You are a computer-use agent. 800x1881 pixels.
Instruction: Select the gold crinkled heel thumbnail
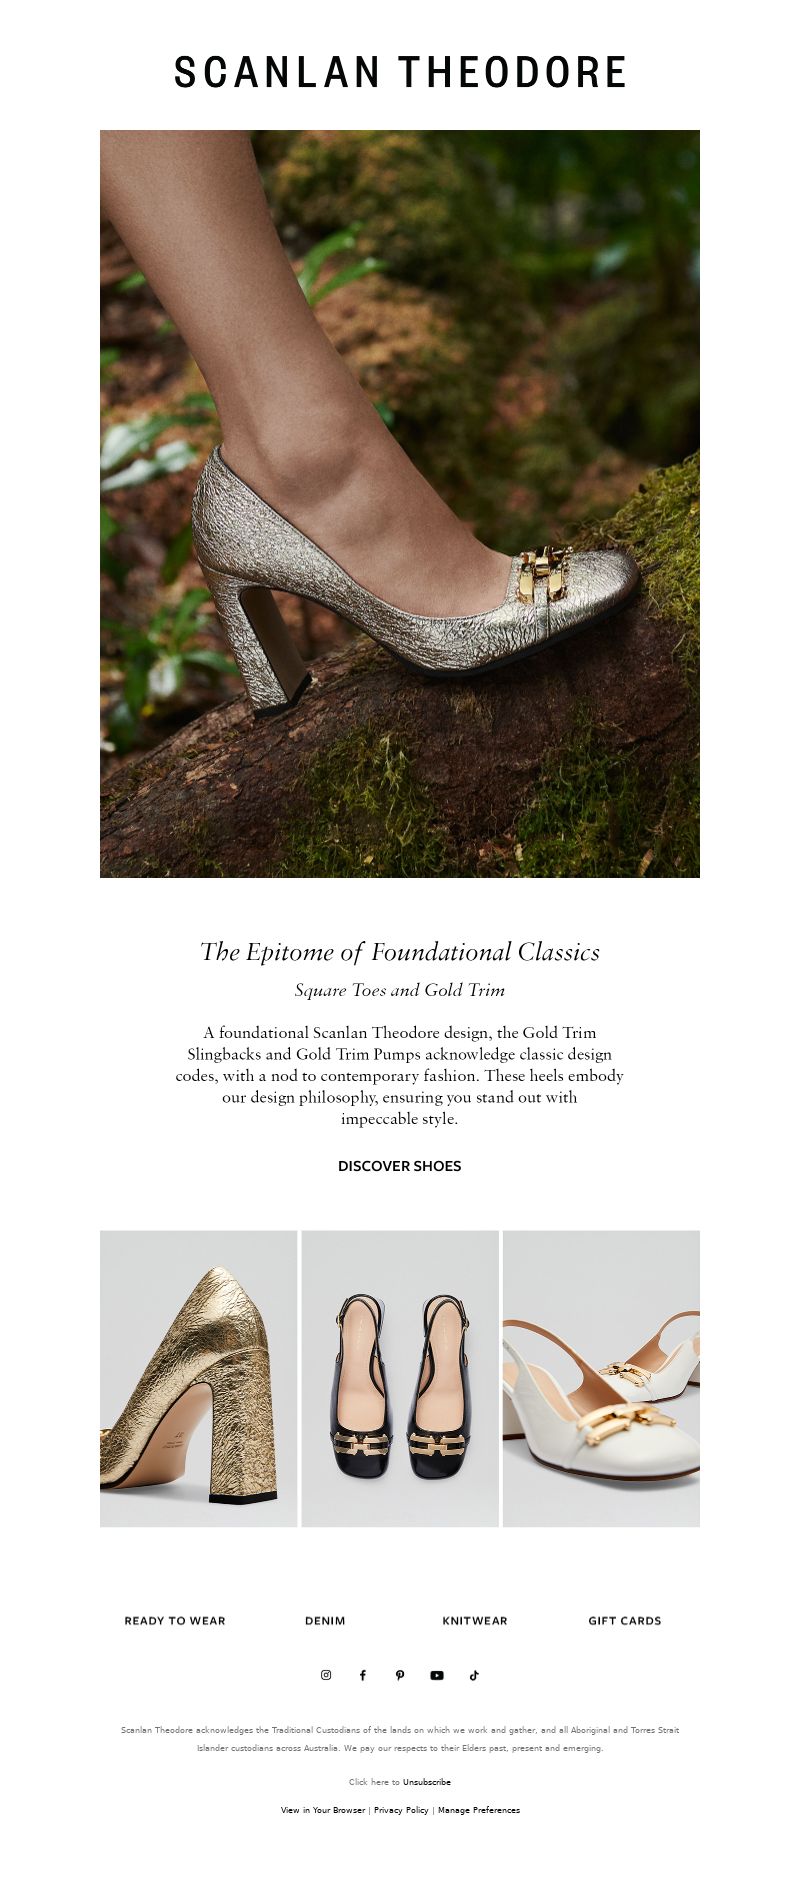[x=198, y=1379]
